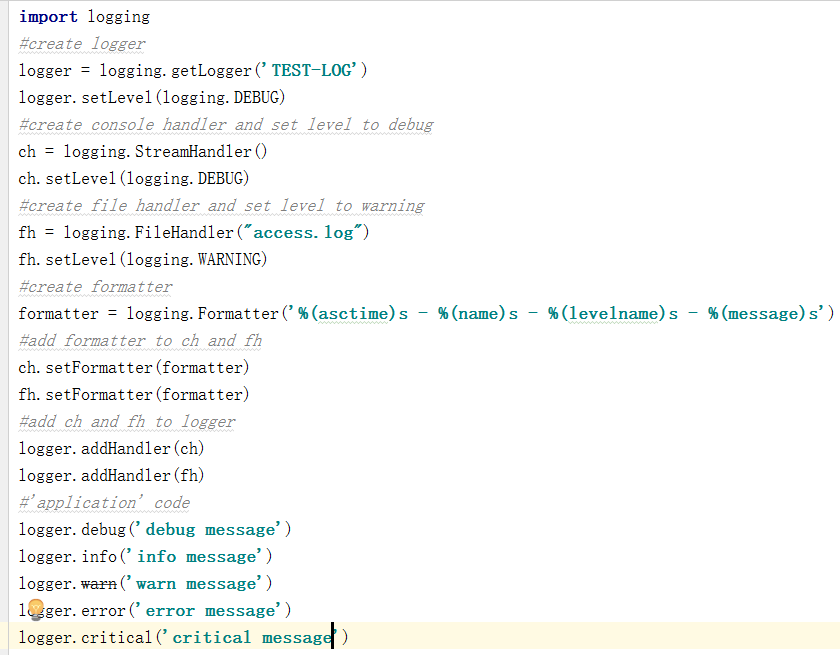
Task: Click the 'access.log' filename string
Action: tap(303, 232)
